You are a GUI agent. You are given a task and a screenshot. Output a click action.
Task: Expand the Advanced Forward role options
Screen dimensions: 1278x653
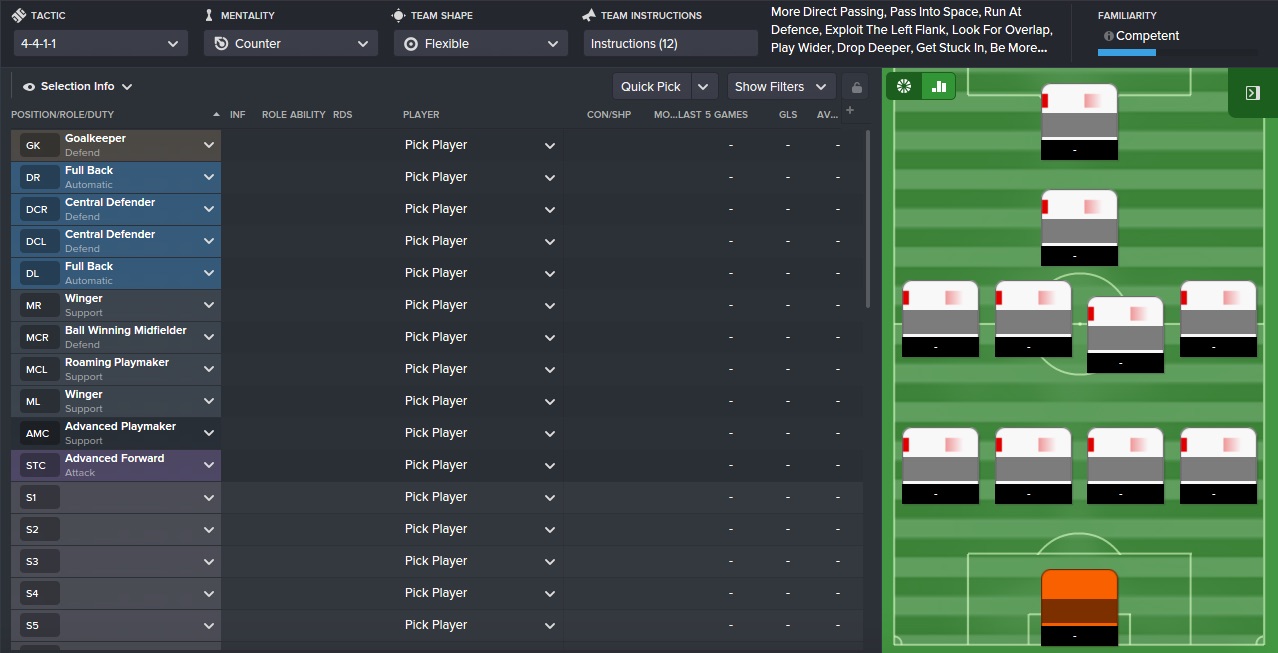pyautogui.click(x=209, y=465)
